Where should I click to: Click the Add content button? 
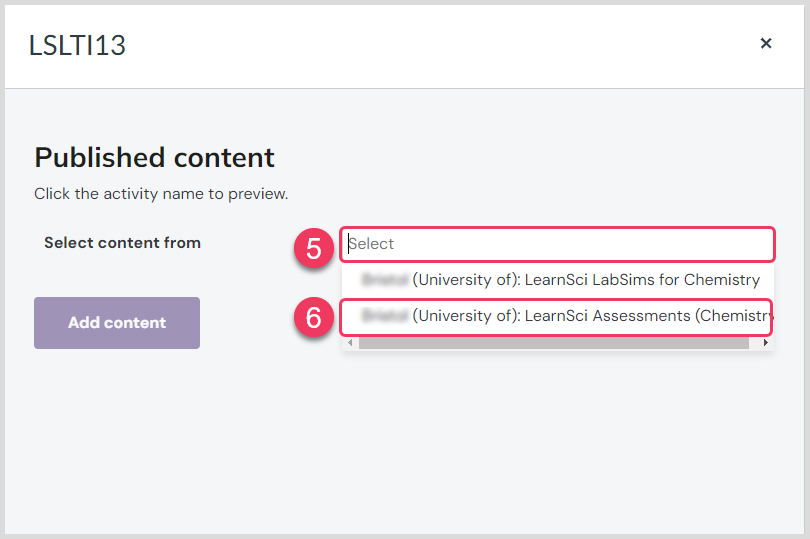(117, 323)
